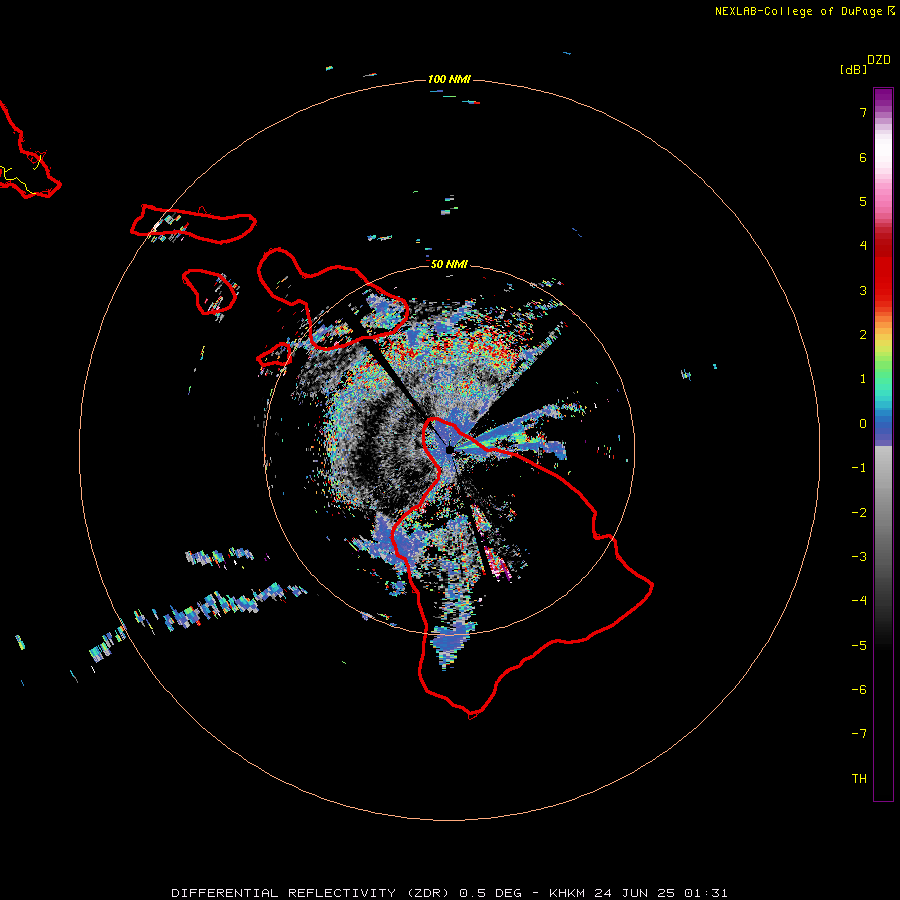Click the red band of the color bar
Image resolution: width=900 pixels, height=900 pixels.
pos(883,270)
